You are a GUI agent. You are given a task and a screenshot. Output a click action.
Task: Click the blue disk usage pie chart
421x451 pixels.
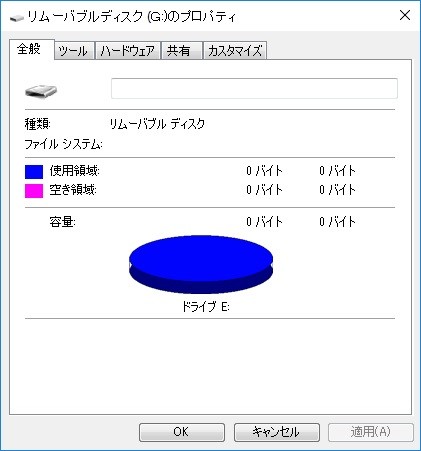click(201, 265)
